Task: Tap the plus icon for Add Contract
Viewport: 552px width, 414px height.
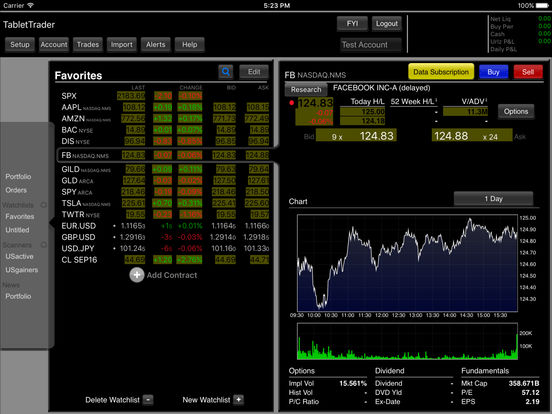Action: tap(137, 275)
